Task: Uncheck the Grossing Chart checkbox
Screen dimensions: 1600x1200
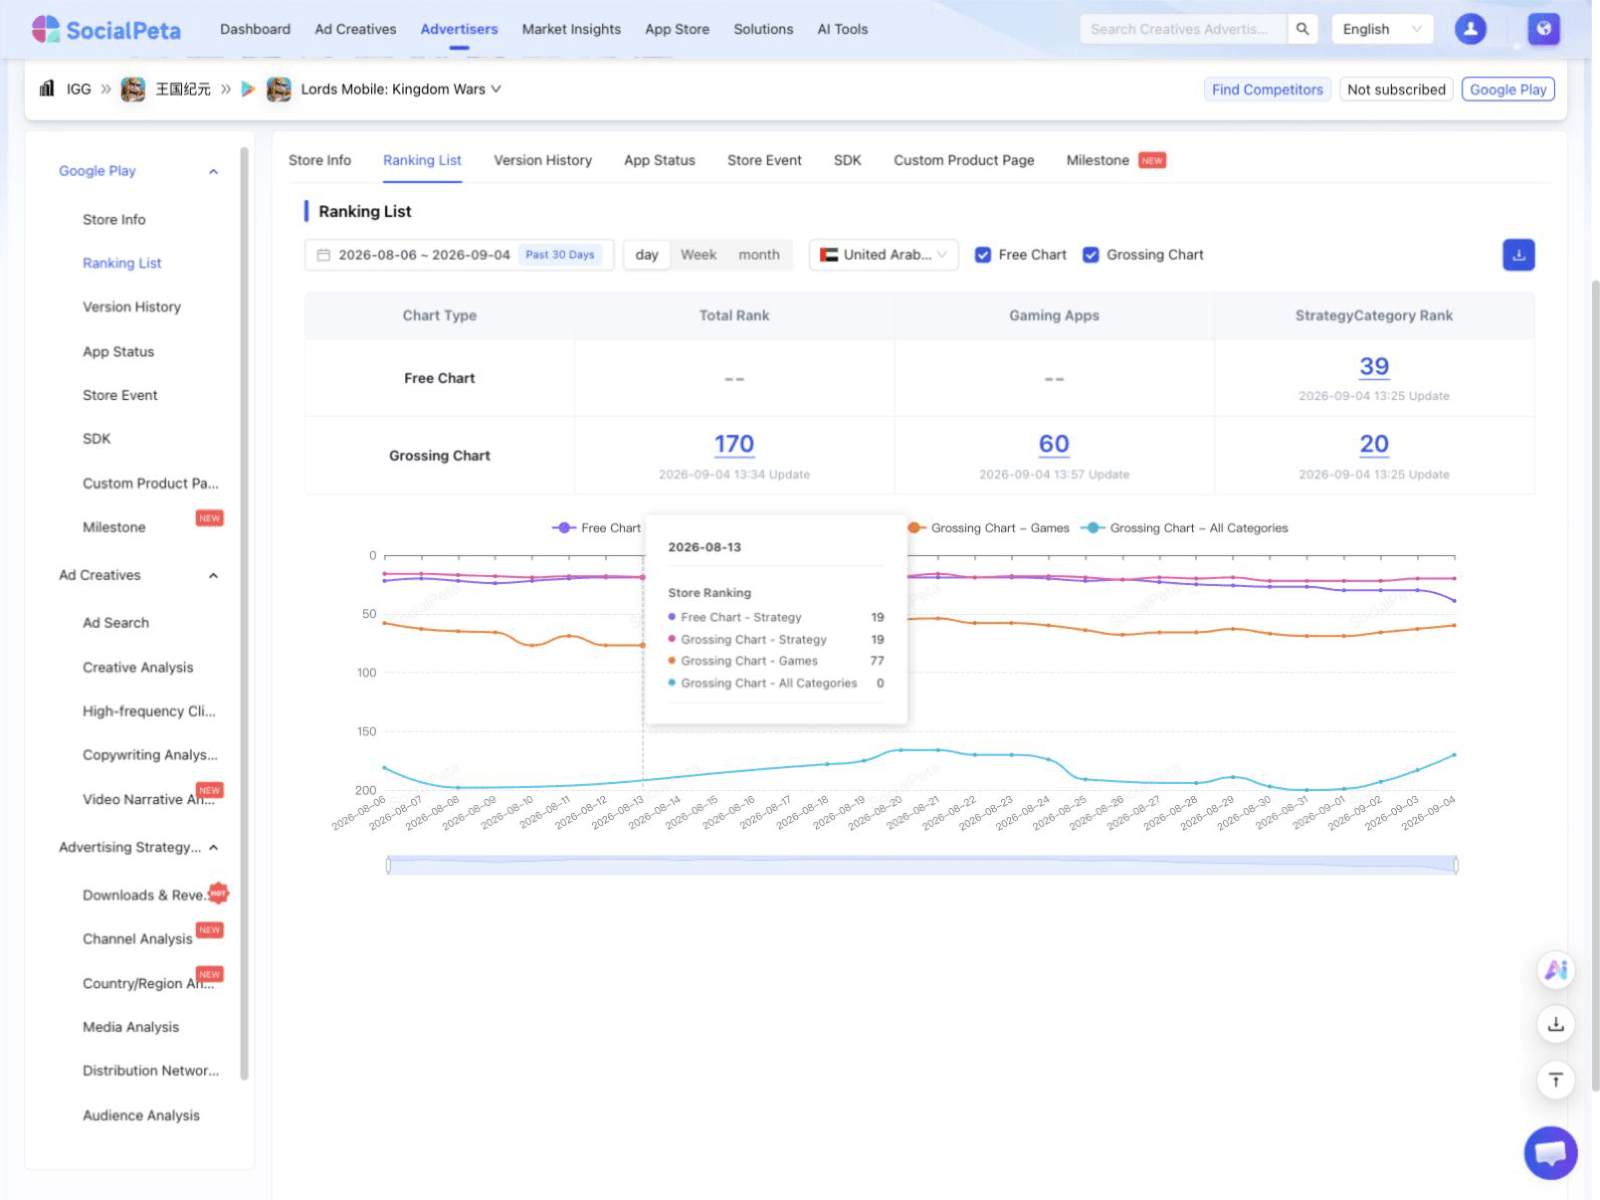Action: 1091,255
